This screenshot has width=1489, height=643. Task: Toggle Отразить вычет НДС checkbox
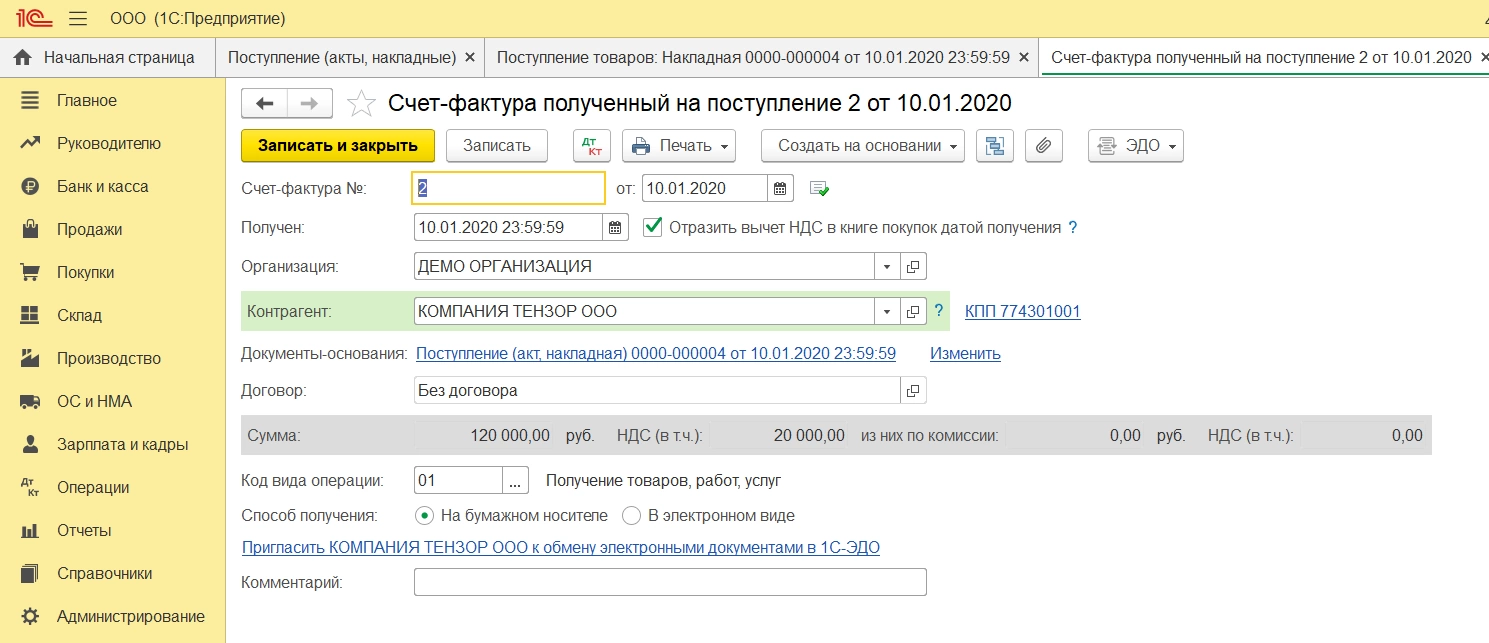(653, 227)
